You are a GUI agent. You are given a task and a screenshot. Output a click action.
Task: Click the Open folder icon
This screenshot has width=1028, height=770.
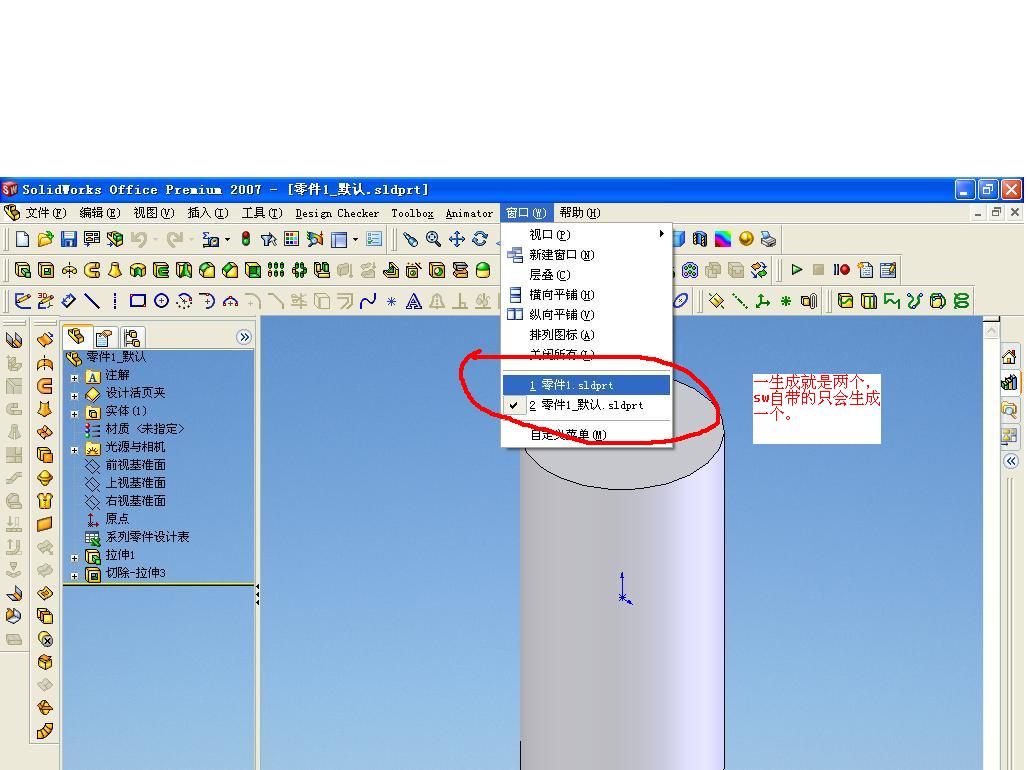click(x=45, y=239)
